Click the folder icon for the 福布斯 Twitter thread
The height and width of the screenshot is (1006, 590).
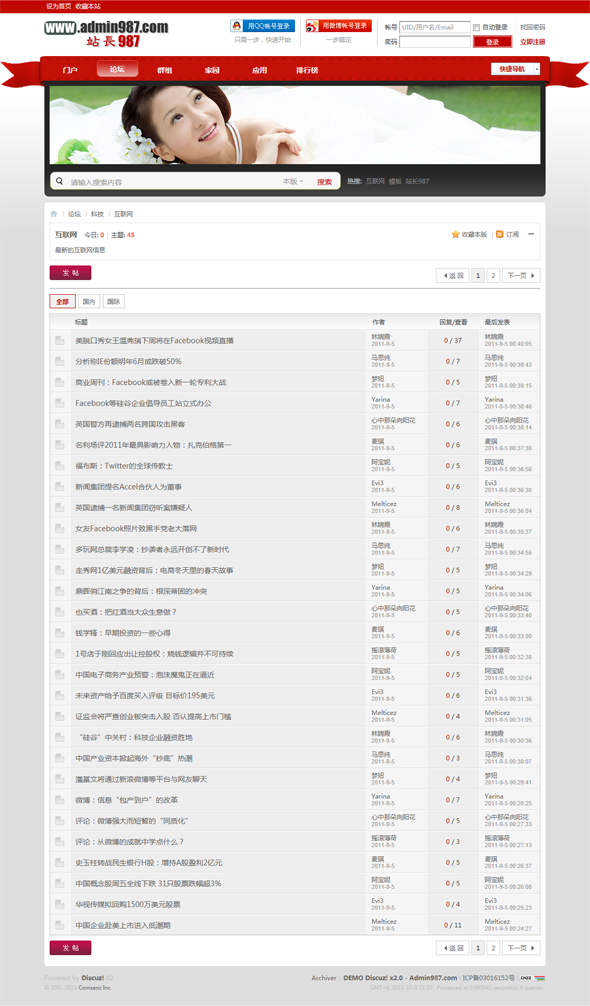[60, 466]
